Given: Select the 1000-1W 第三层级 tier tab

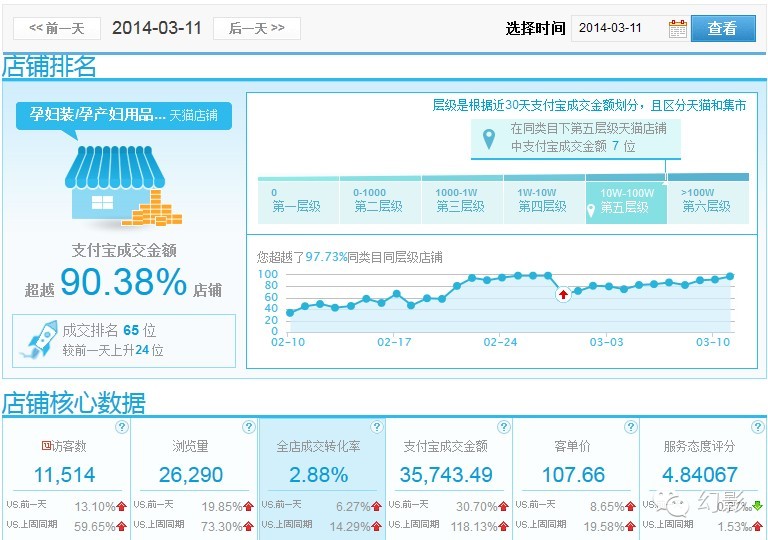Looking at the screenshot, I should coord(462,200).
